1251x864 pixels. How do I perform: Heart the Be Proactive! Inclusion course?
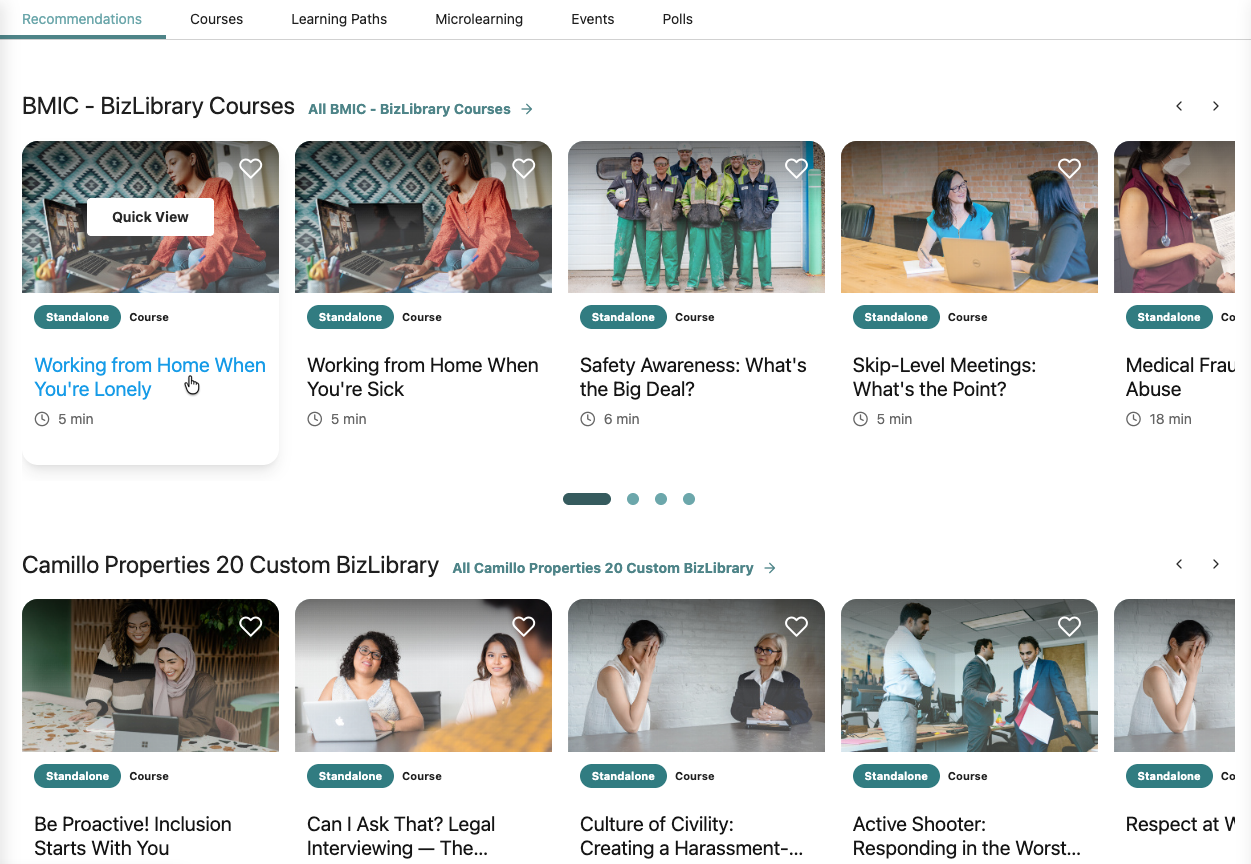(251, 627)
